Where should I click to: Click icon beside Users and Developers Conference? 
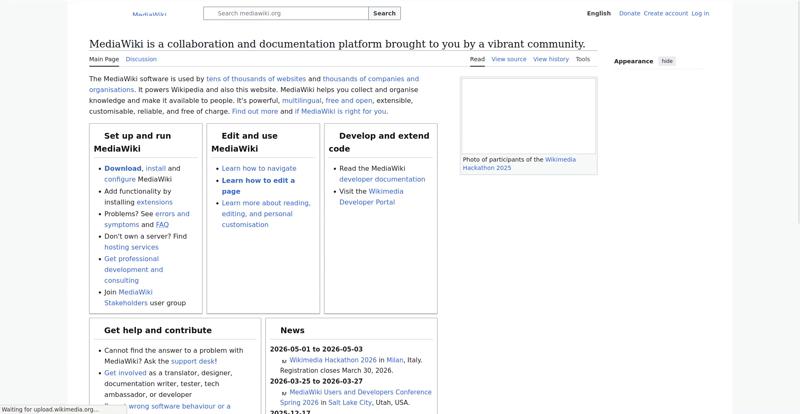[x=284, y=393]
